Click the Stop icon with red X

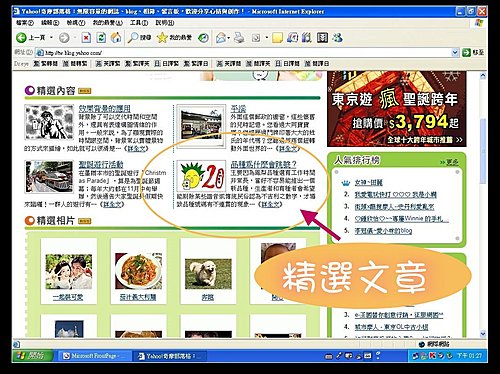coord(86,38)
